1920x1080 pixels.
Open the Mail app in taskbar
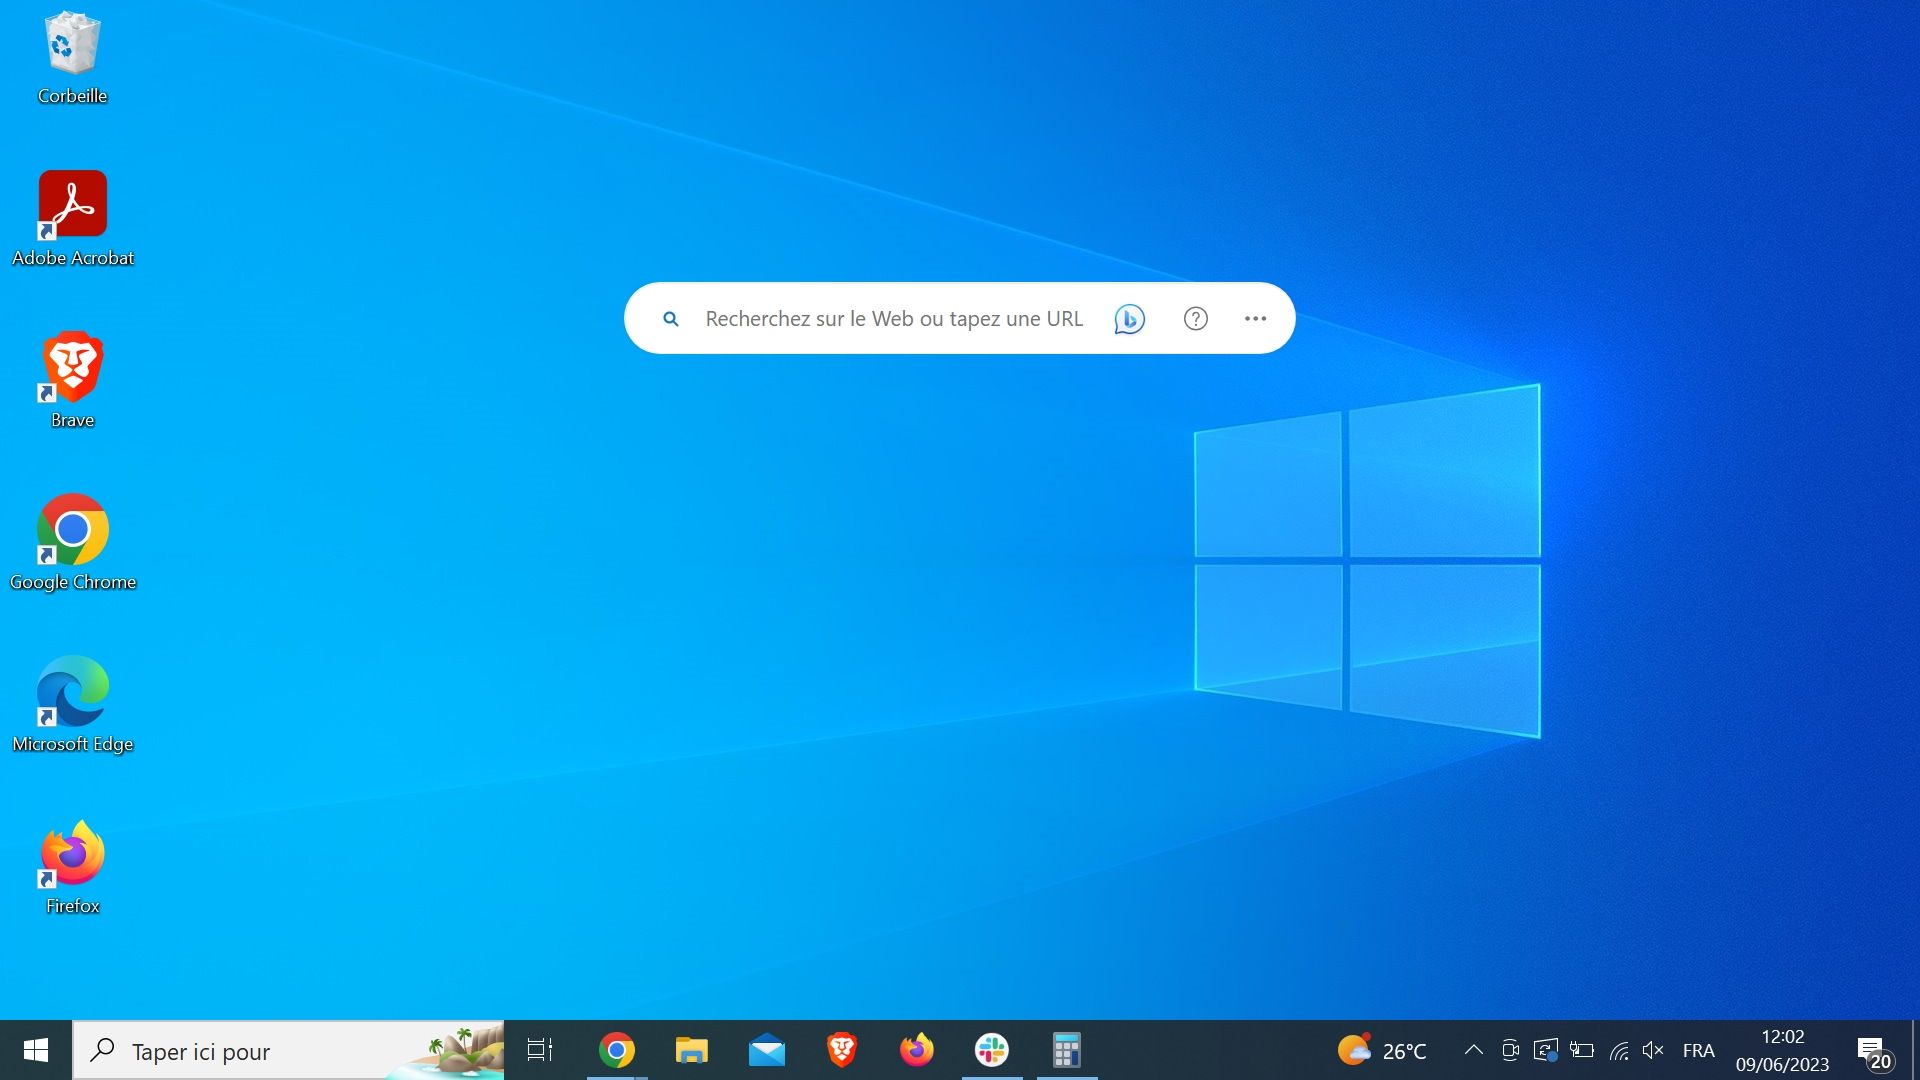tap(766, 1050)
